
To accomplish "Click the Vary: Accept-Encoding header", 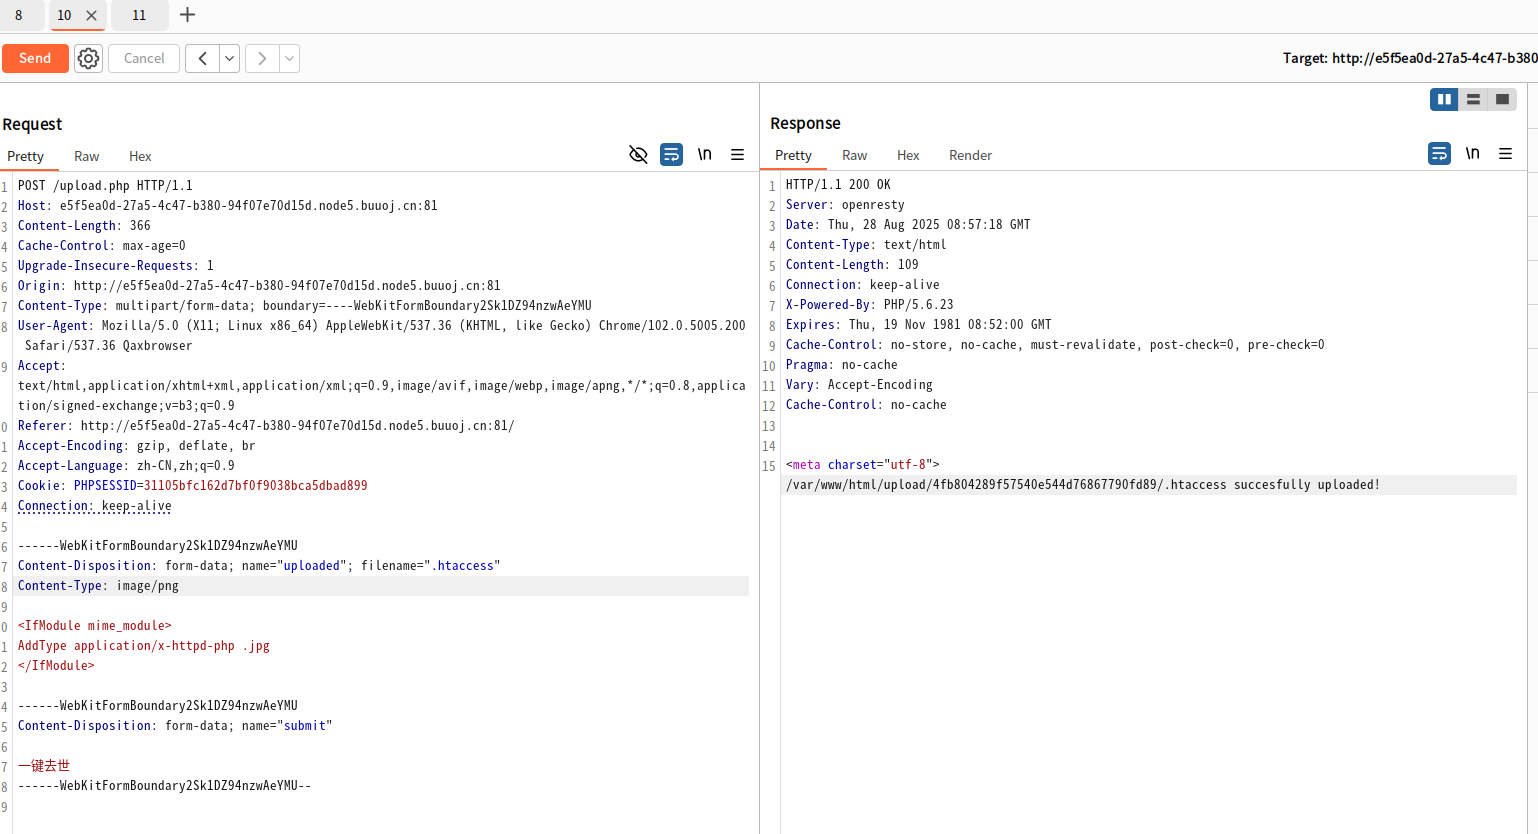I will [x=859, y=385].
